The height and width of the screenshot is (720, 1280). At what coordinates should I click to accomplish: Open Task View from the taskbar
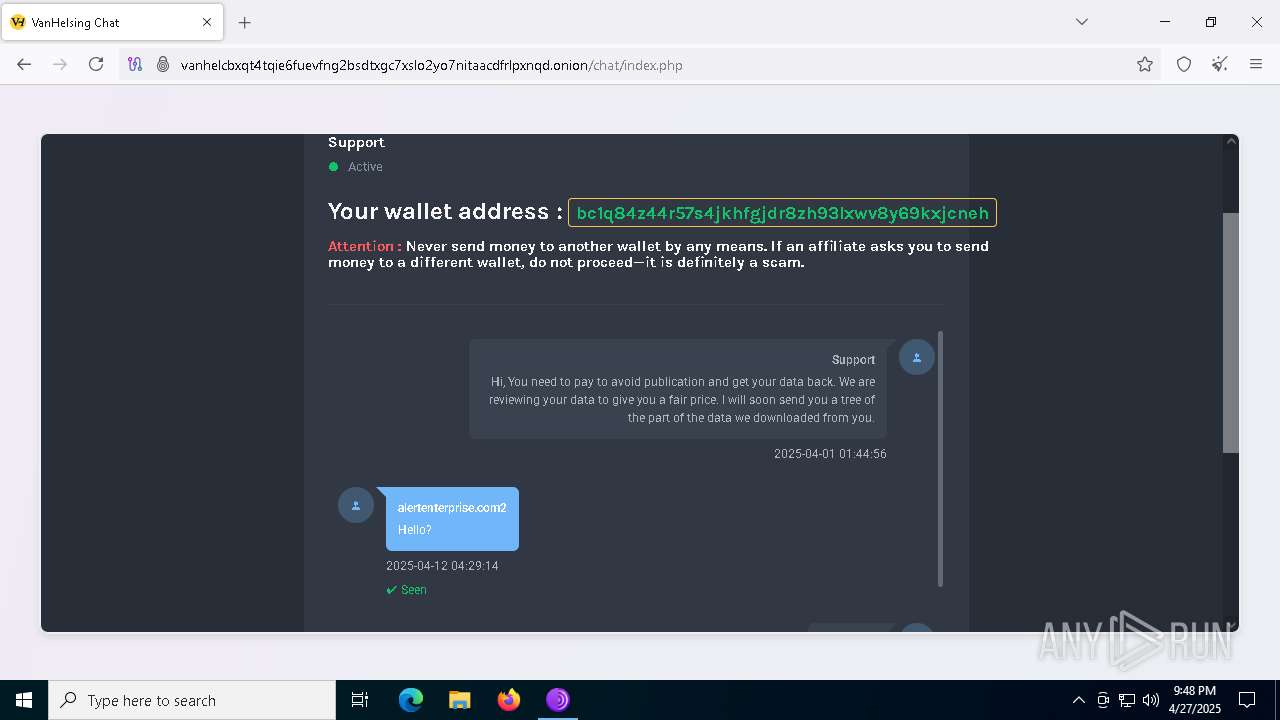[360, 700]
